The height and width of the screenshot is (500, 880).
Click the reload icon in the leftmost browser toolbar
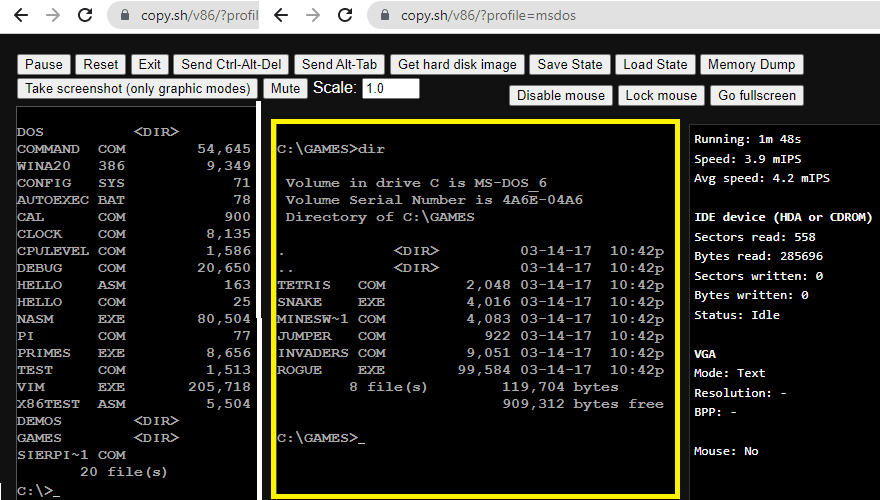click(86, 16)
